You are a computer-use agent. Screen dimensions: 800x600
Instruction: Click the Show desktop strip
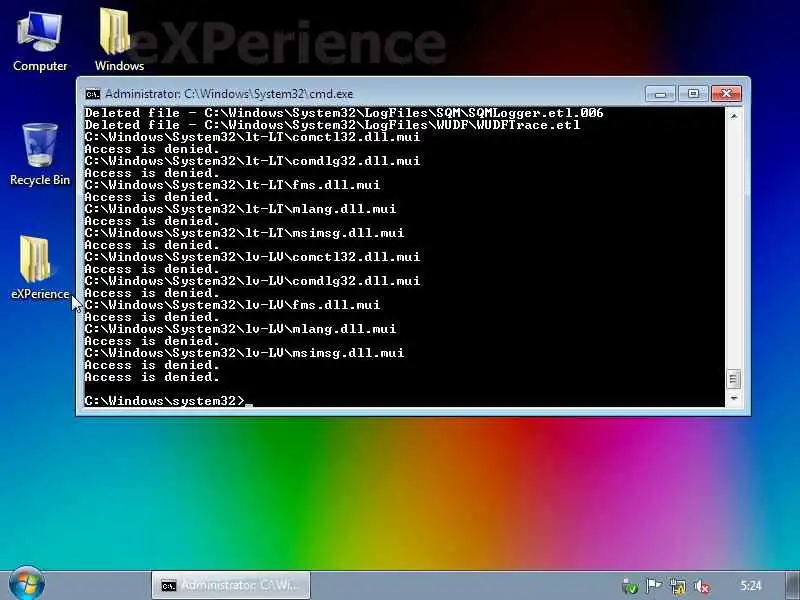(x=792, y=585)
